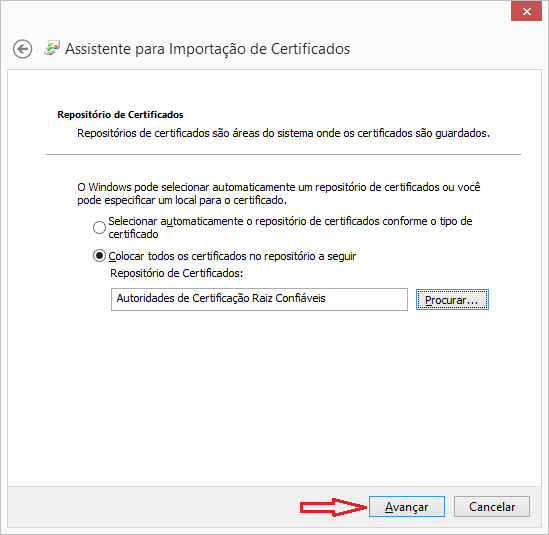The width and height of the screenshot is (549, 535).
Task: Click the 'Colocar todos os certificados no repositório' label
Action: pos(232,256)
